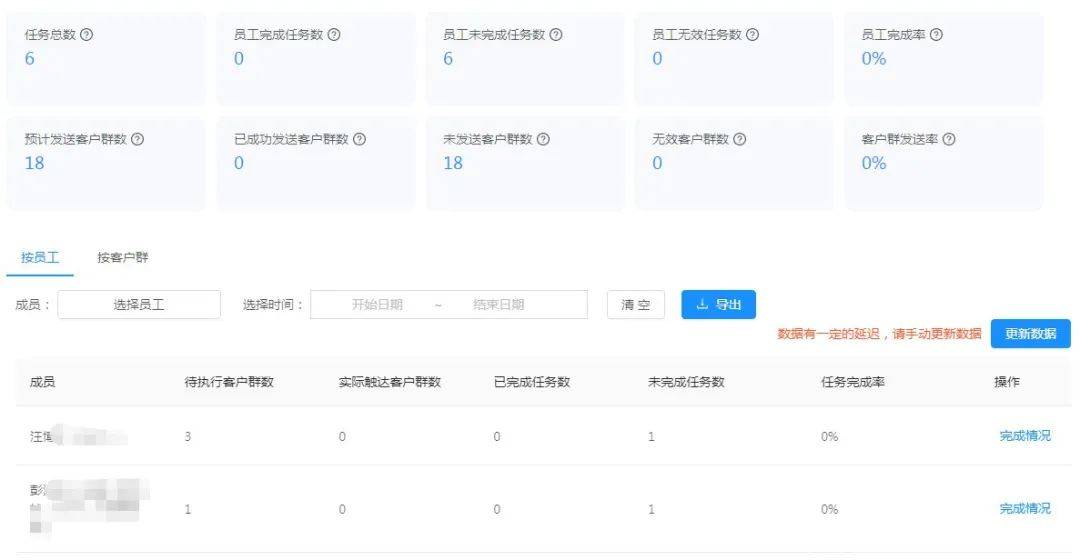1080x560 pixels.
Task: Click the 未完成任务数 cell in 汪 row
Action: tap(651, 437)
